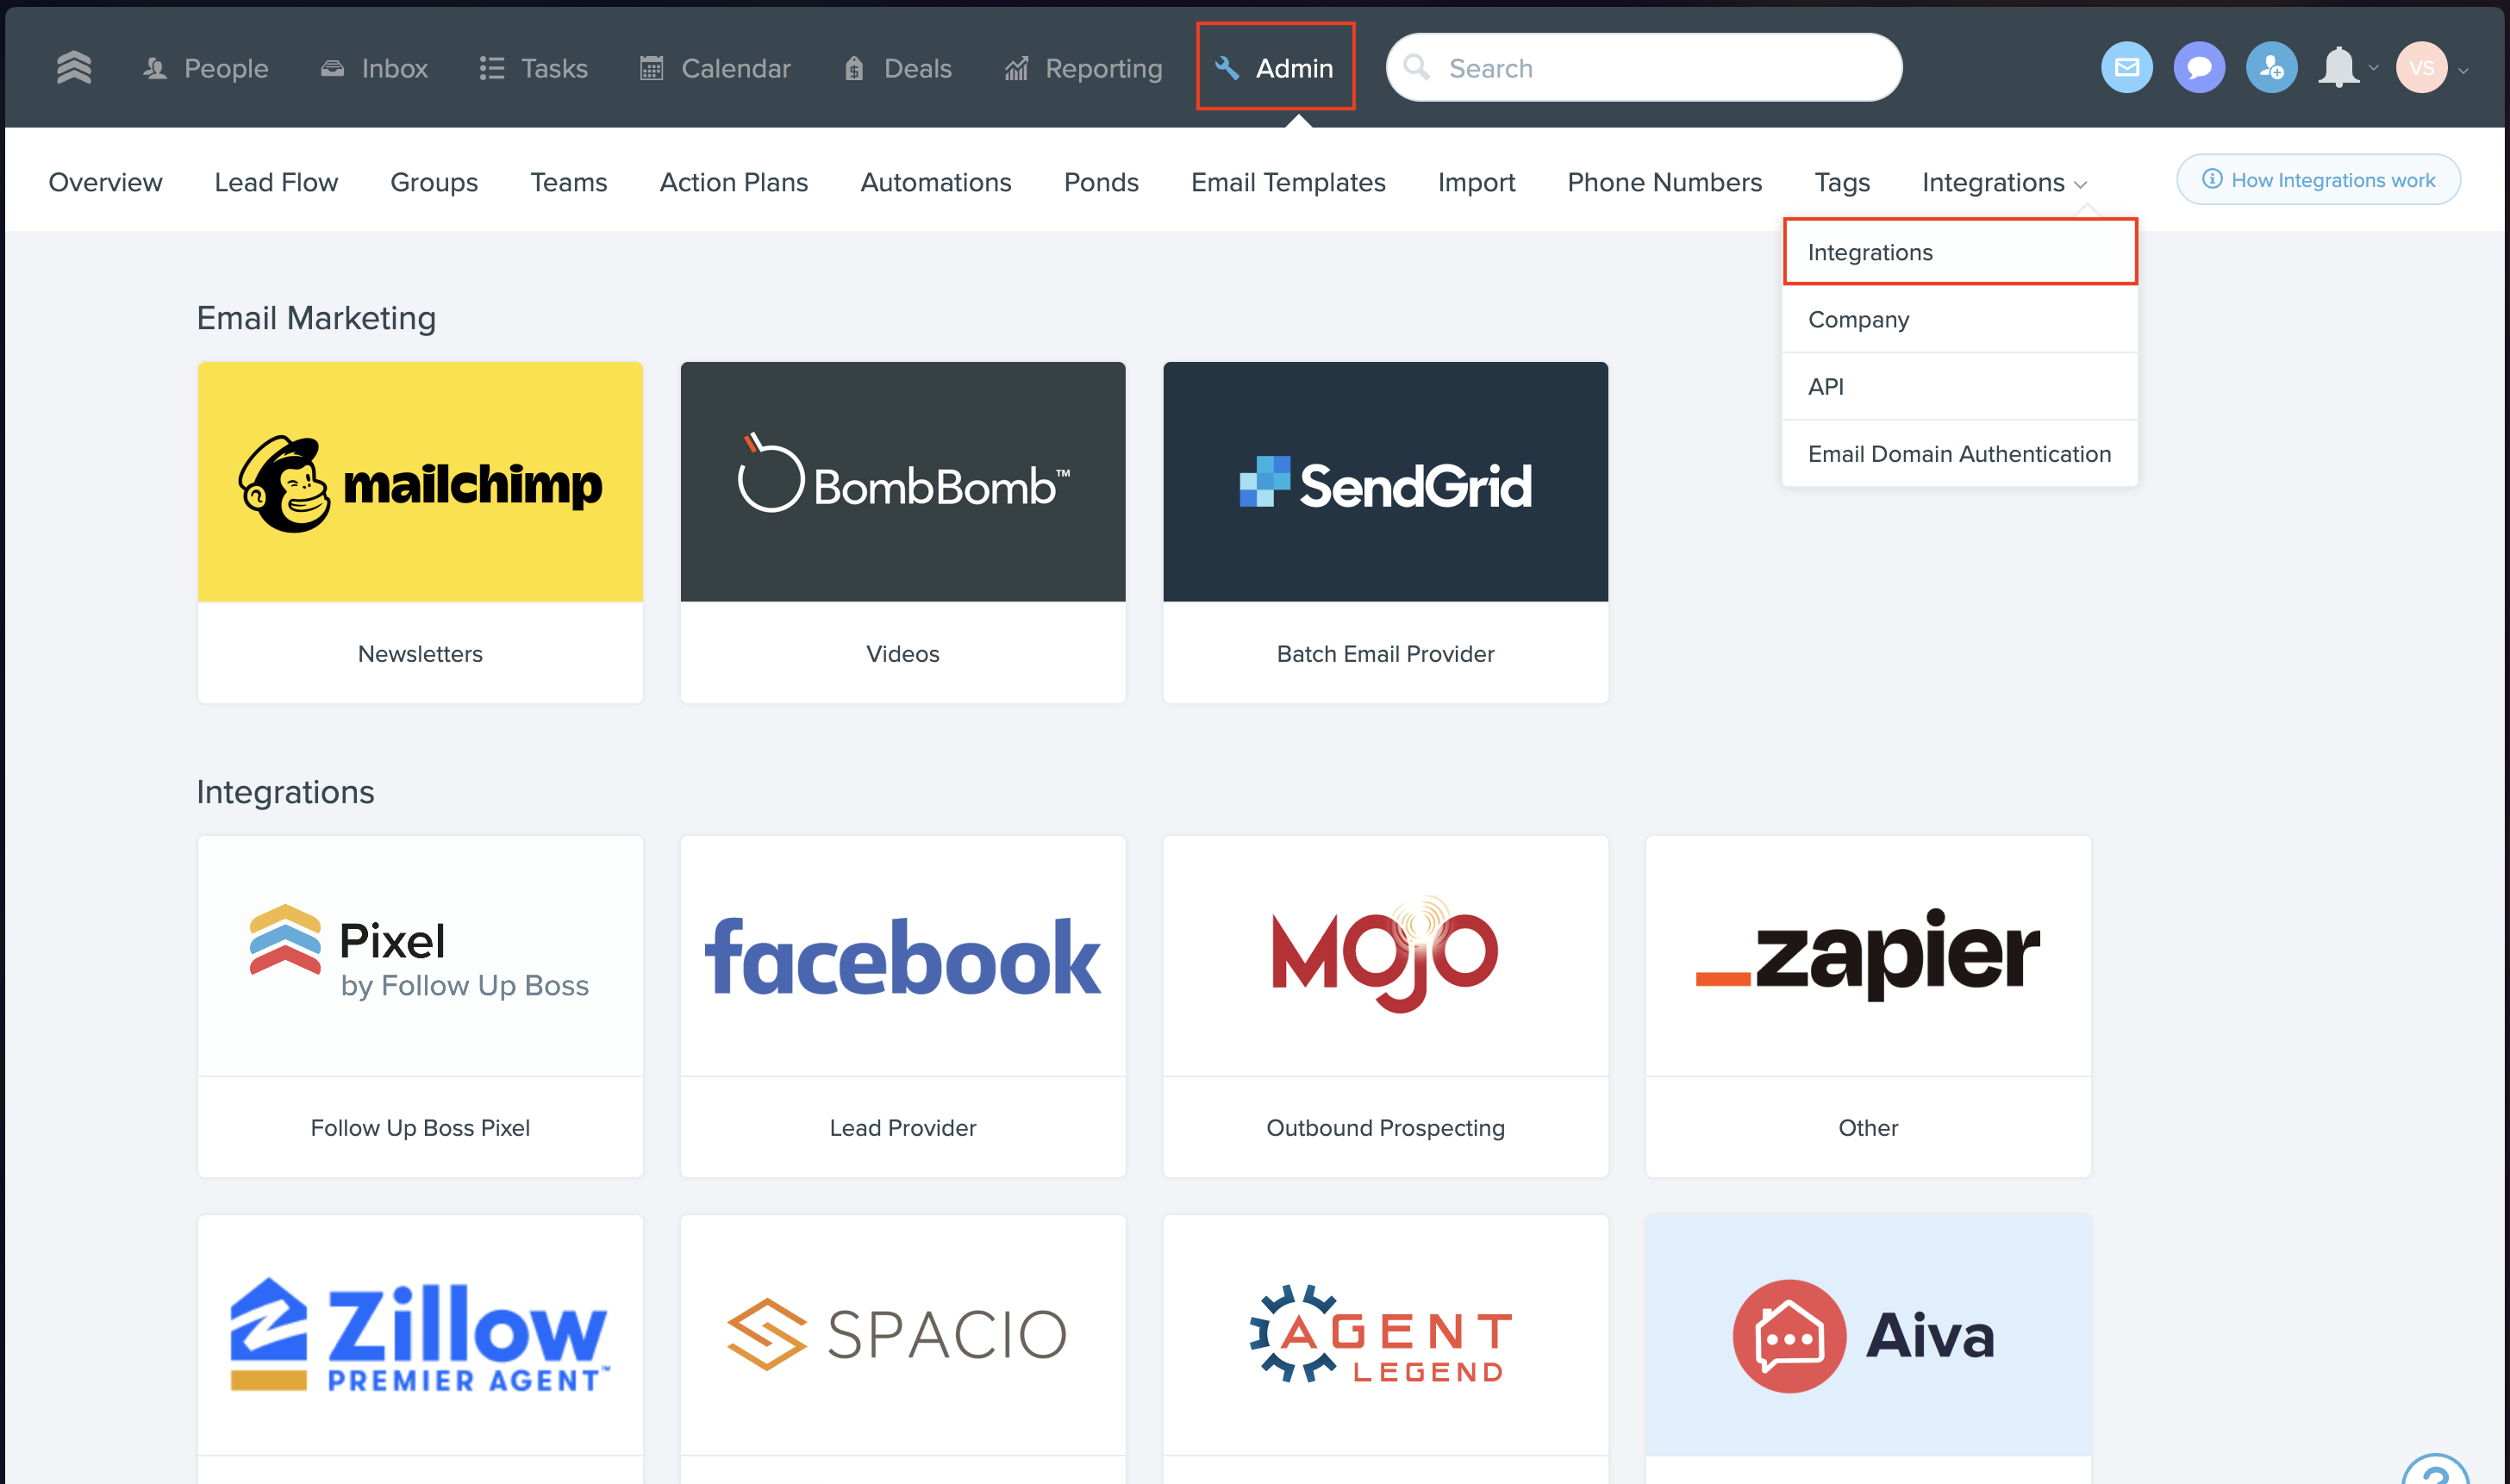
Task: Expand the Integrations submenu chevron
Action: [2080, 185]
